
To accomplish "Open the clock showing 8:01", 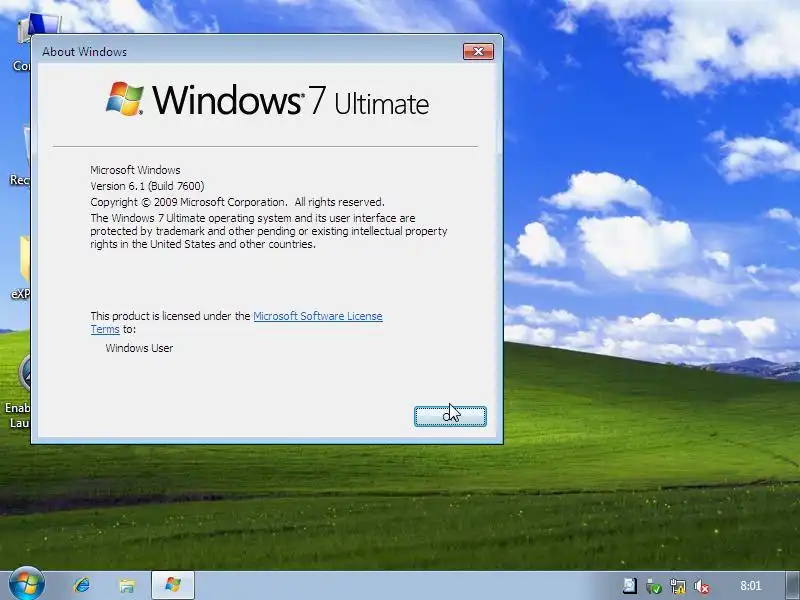I will tap(751, 586).
